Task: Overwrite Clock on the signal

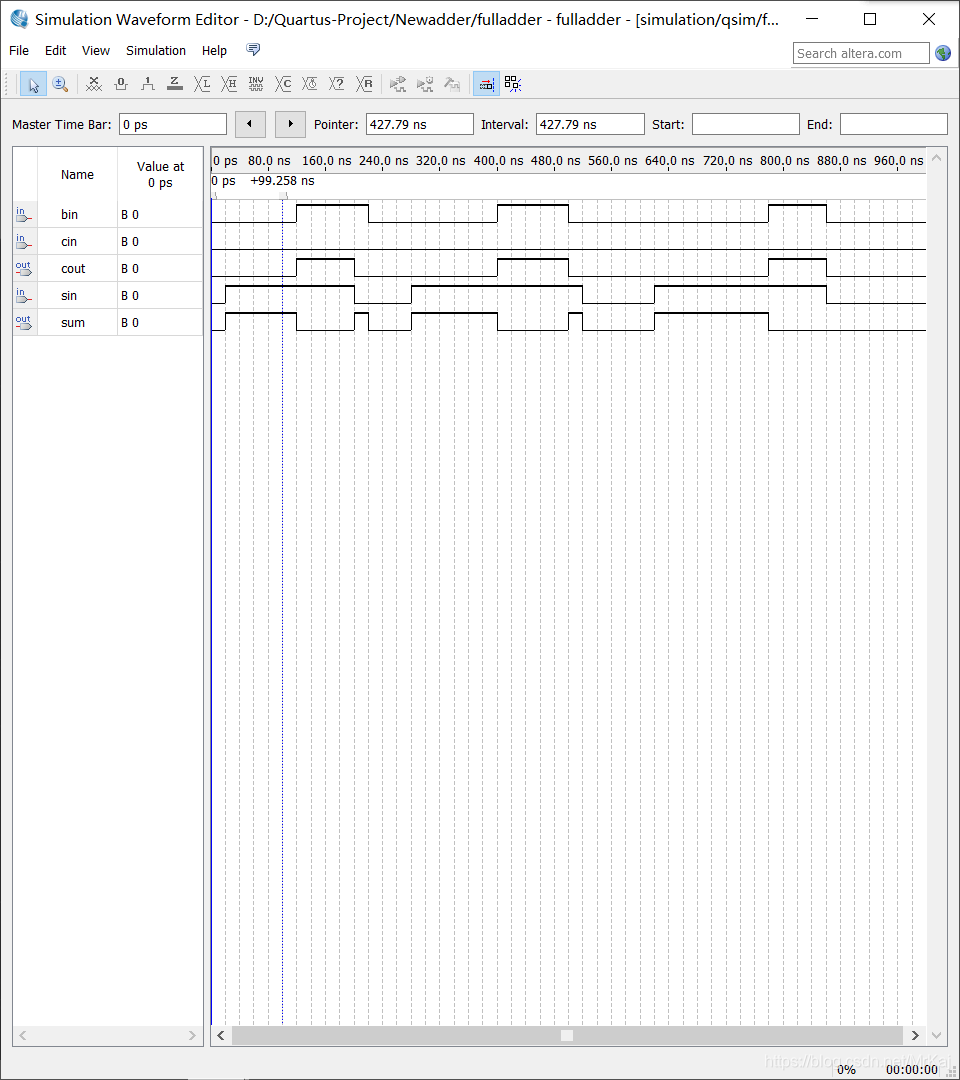Action: click(x=310, y=85)
